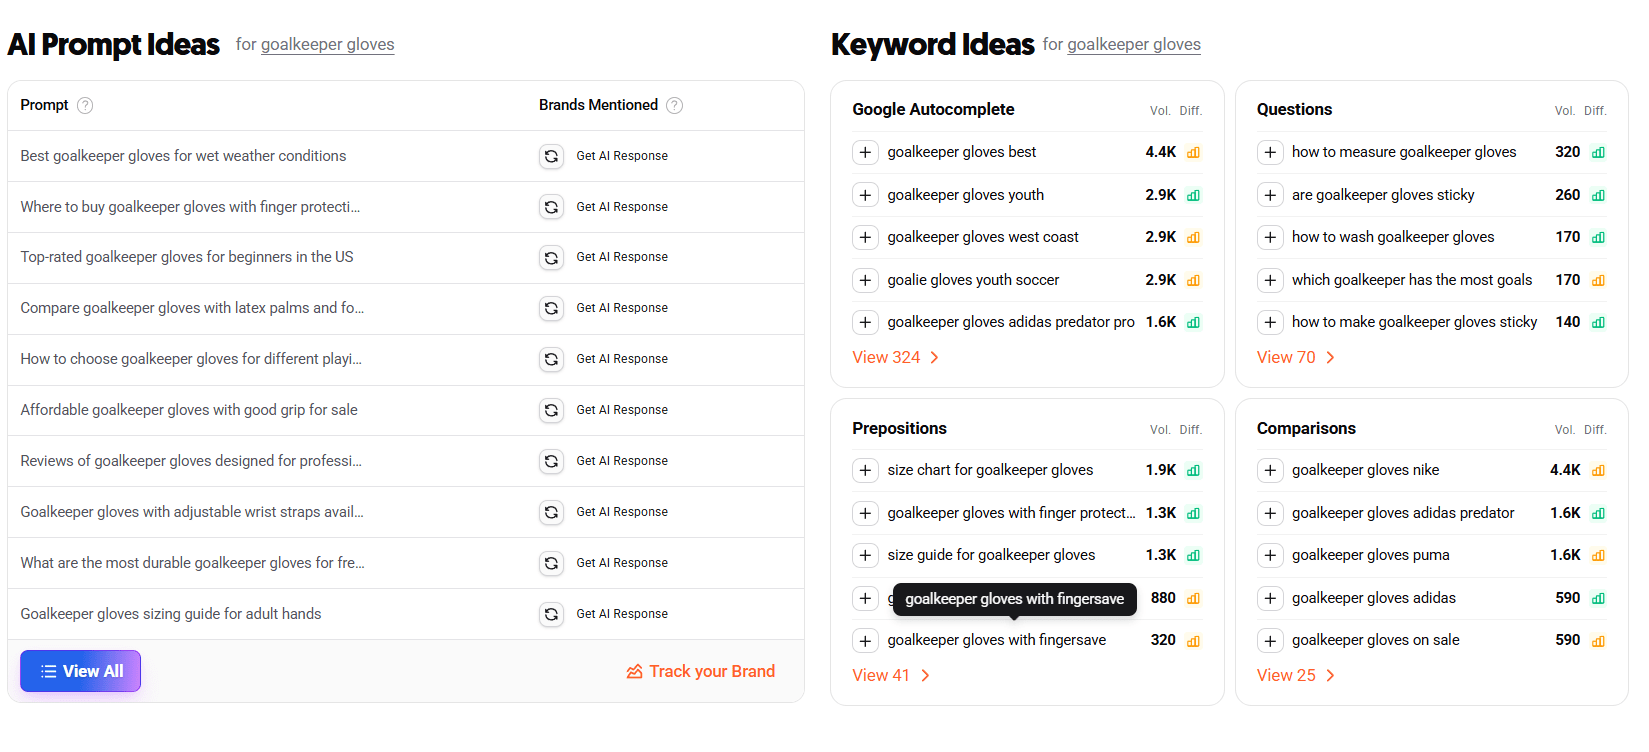The image size is (1649, 752).
Task: Add "how to measure goalkeeper gloves" via plus icon
Action: pyautogui.click(x=1270, y=152)
